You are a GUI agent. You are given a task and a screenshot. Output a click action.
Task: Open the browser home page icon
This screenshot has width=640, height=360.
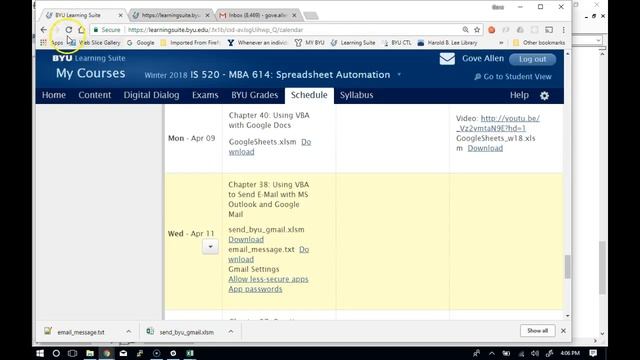click(x=82, y=30)
